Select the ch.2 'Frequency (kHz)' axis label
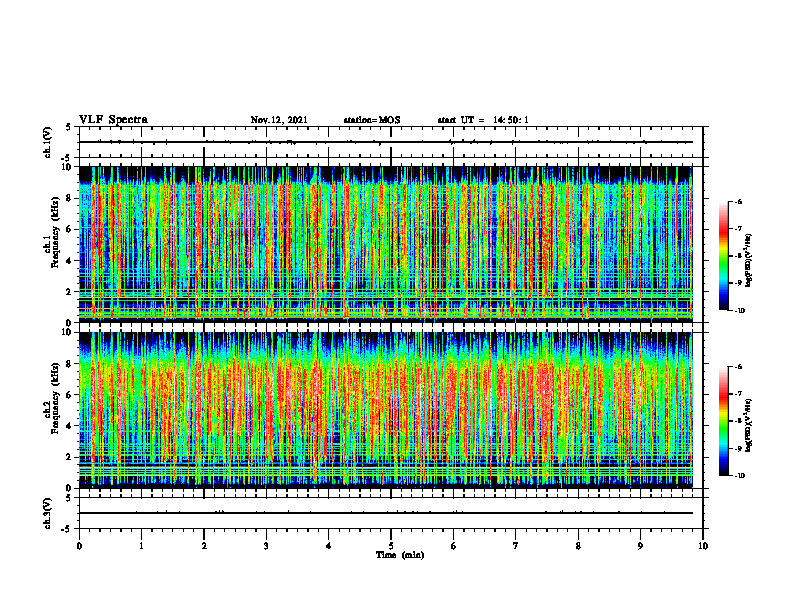This screenshot has width=792, height=612. pos(55,398)
